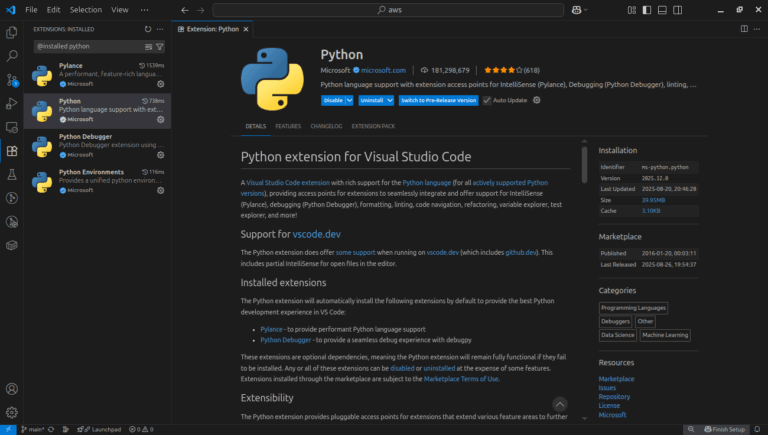Open notifications bell in status bar

click(x=757, y=429)
